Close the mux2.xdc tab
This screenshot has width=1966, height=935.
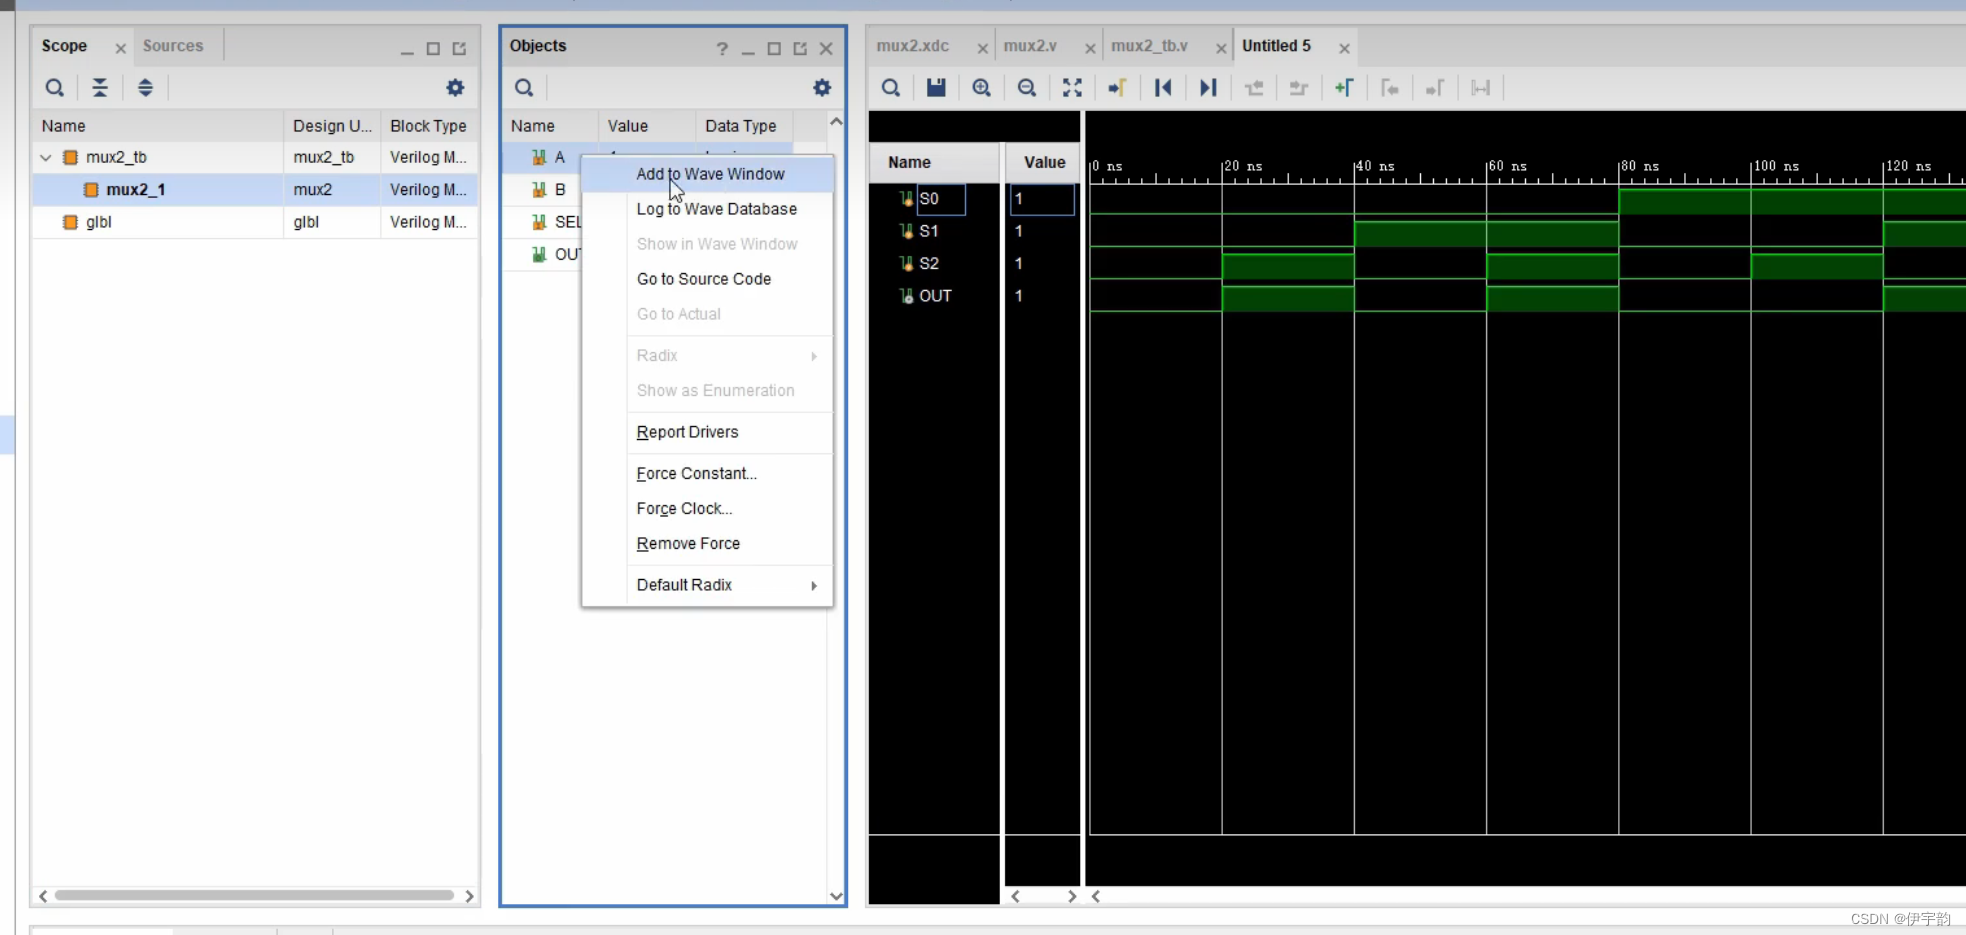click(x=982, y=48)
